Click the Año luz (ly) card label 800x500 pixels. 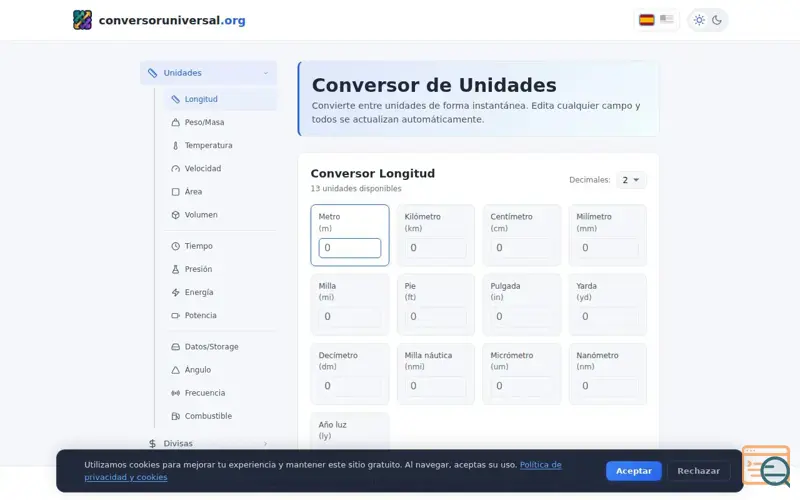333,430
